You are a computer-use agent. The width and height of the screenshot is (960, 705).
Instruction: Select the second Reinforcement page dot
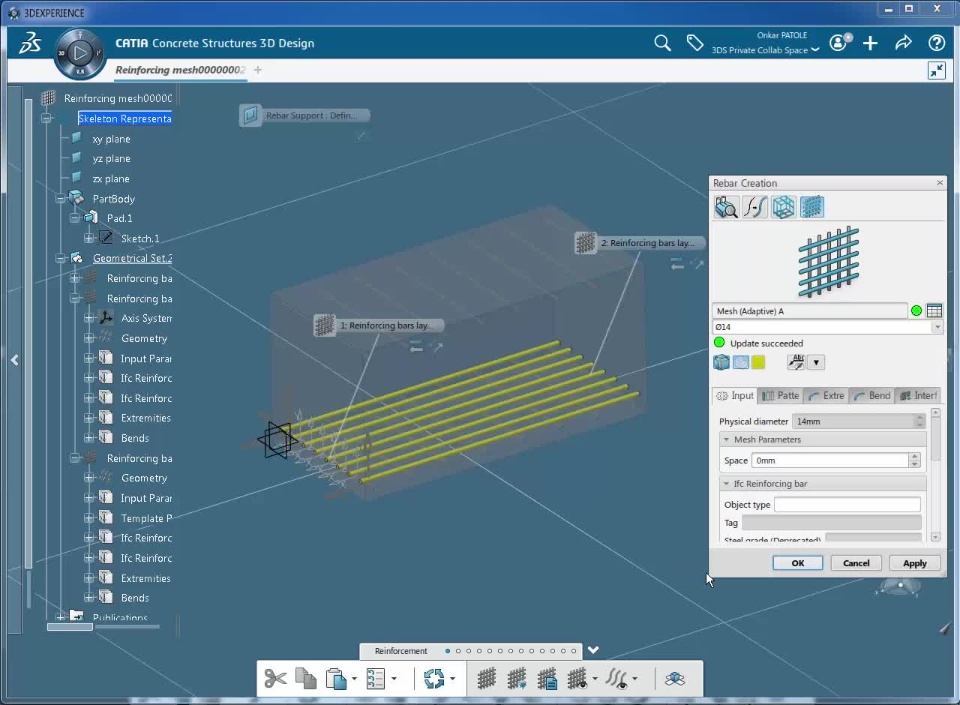tap(458, 651)
